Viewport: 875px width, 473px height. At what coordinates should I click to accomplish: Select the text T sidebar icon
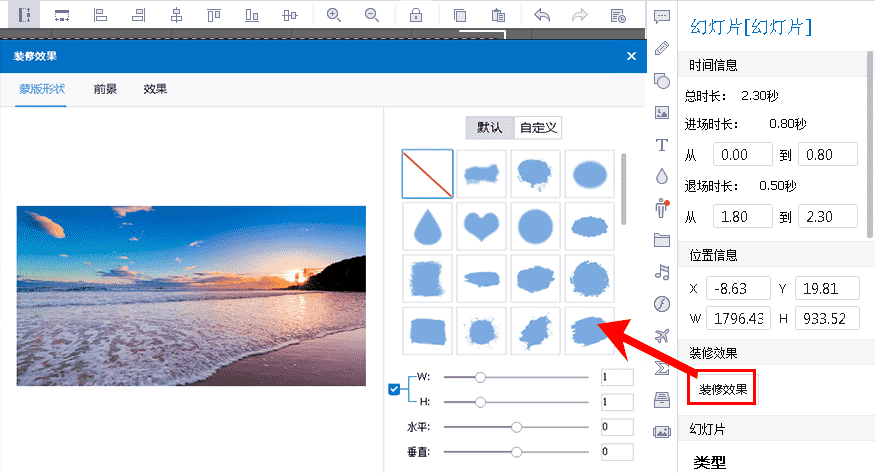(x=662, y=145)
